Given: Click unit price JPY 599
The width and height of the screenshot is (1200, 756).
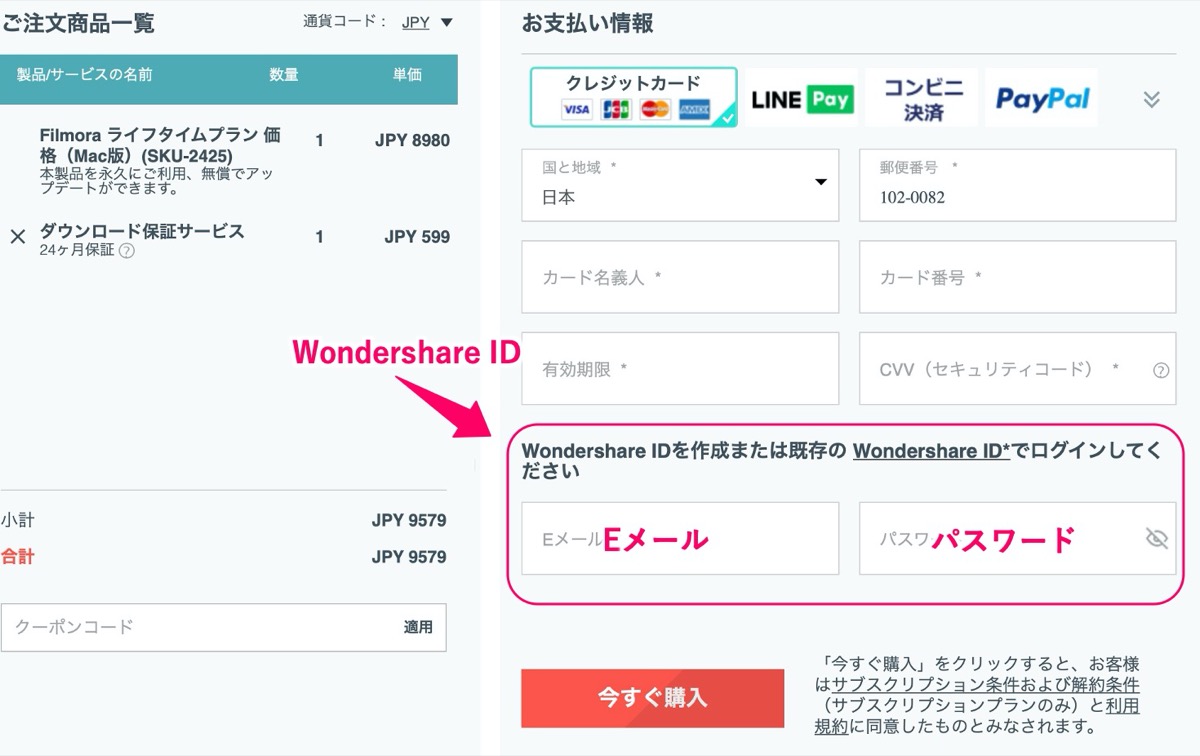Looking at the screenshot, I should (417, 237).
